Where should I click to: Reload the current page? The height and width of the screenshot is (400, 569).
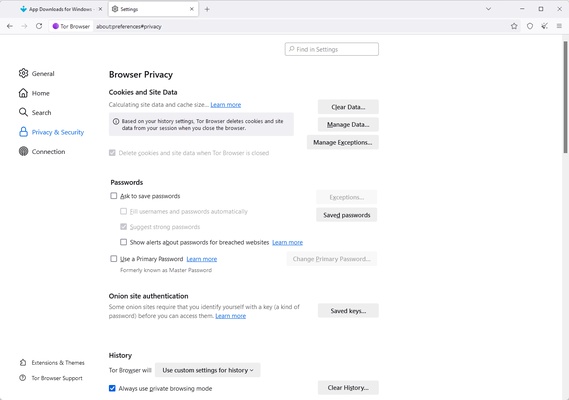coord(39,26)
